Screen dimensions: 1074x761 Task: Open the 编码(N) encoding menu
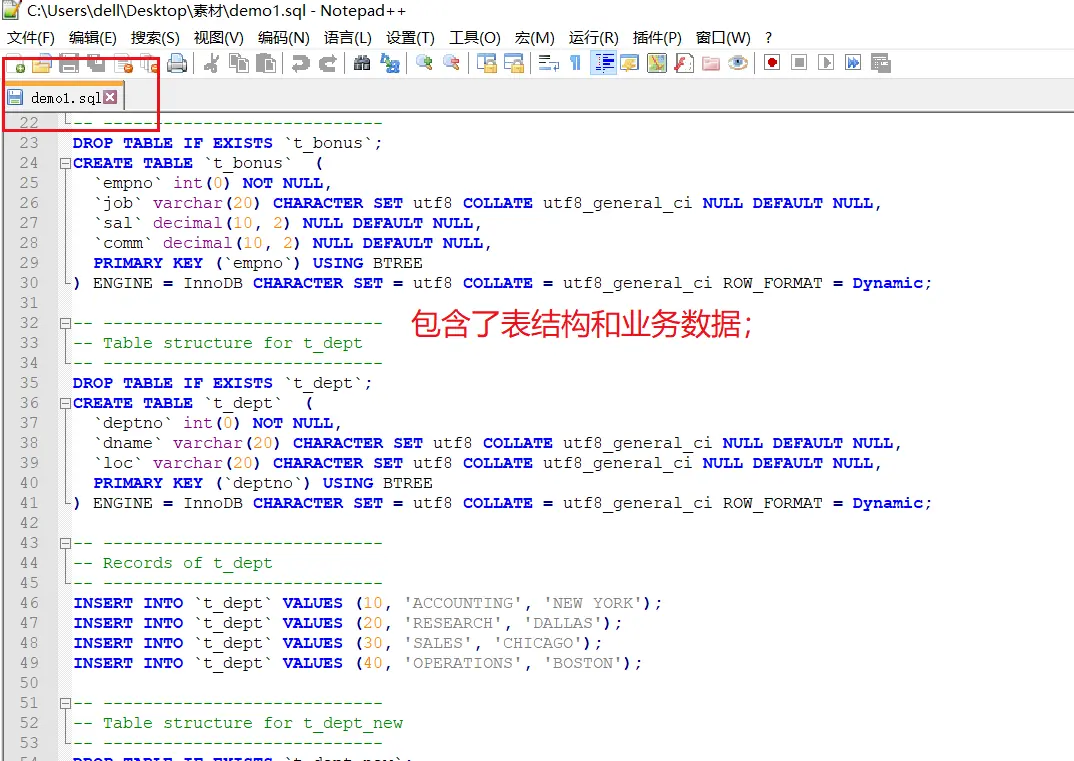pyautogui.click(x=283, y=38)
